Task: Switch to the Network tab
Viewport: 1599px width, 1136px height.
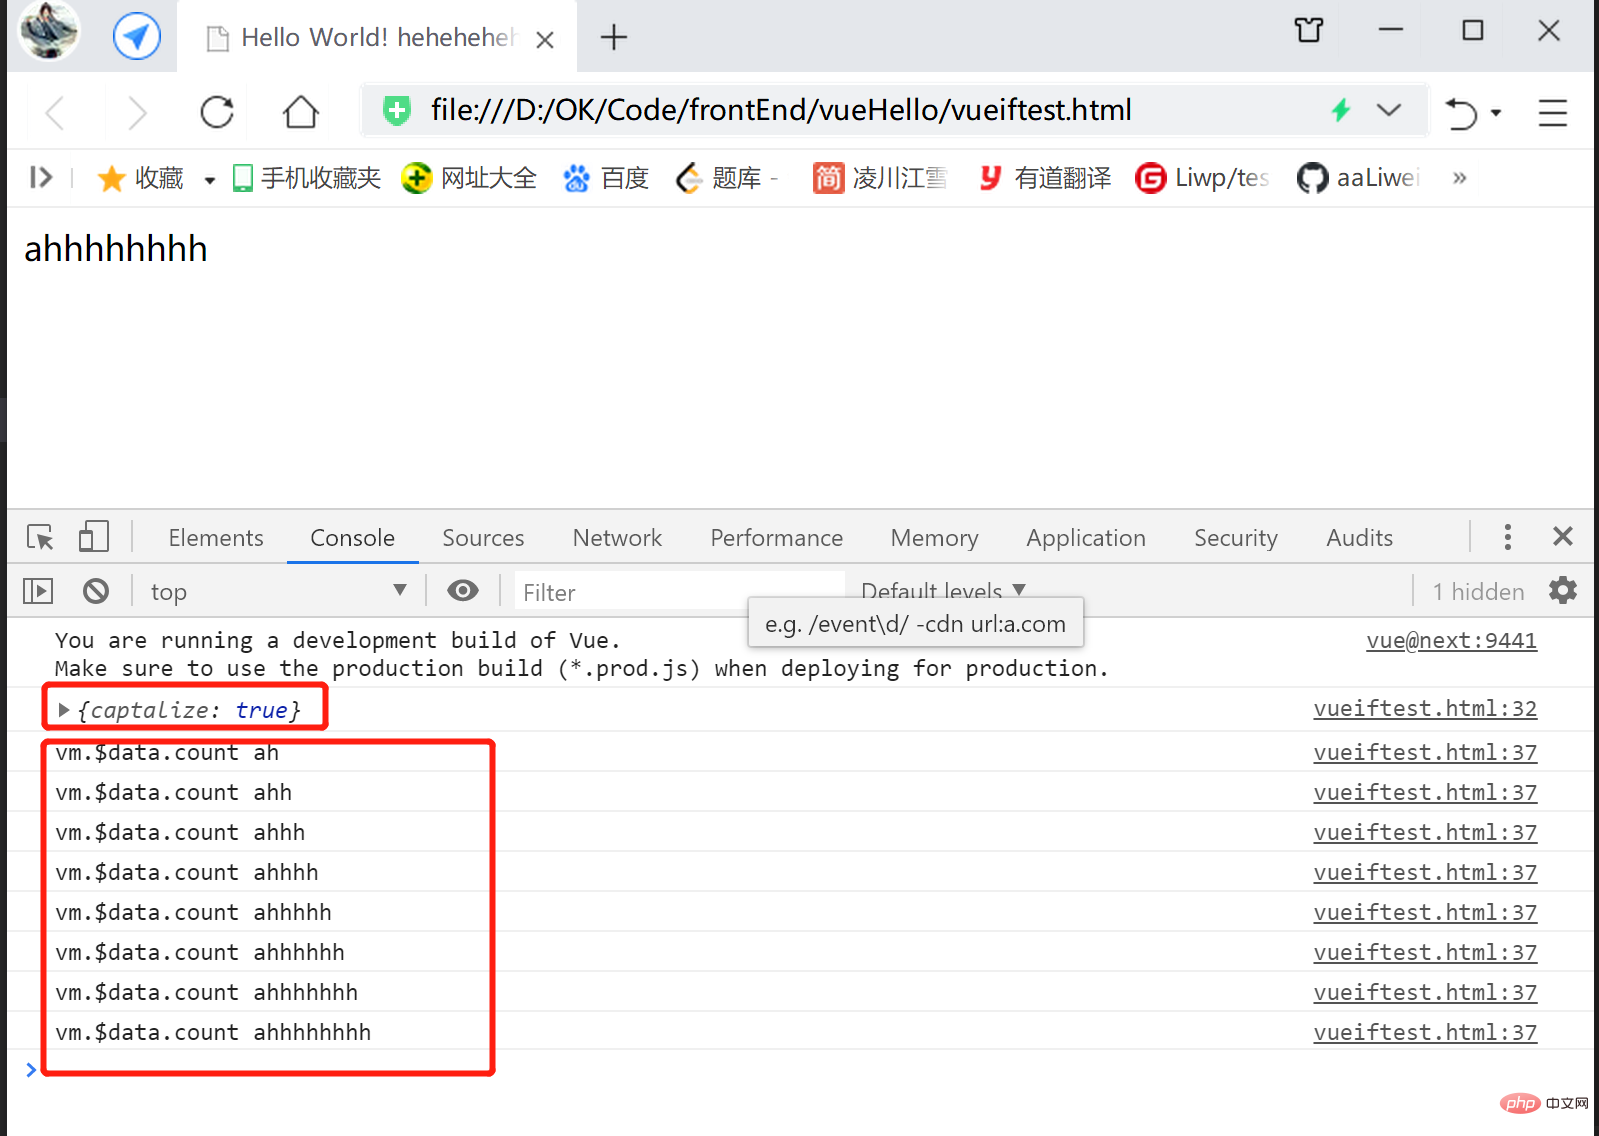Action: pos(617,538)
